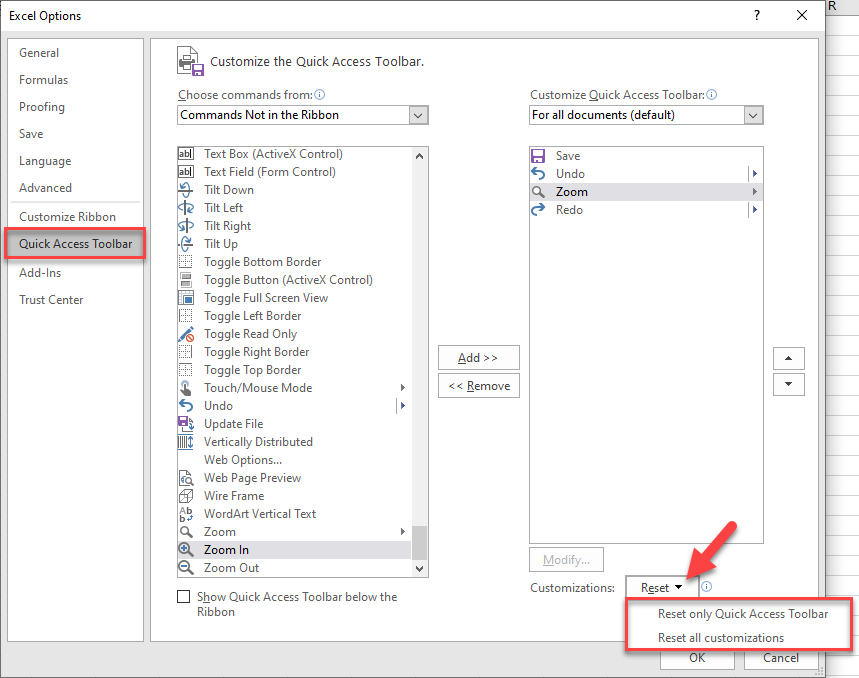859x678 pixels.
Task: Choose the Tilt Left command icon
Action: click(x=186, y=208)
